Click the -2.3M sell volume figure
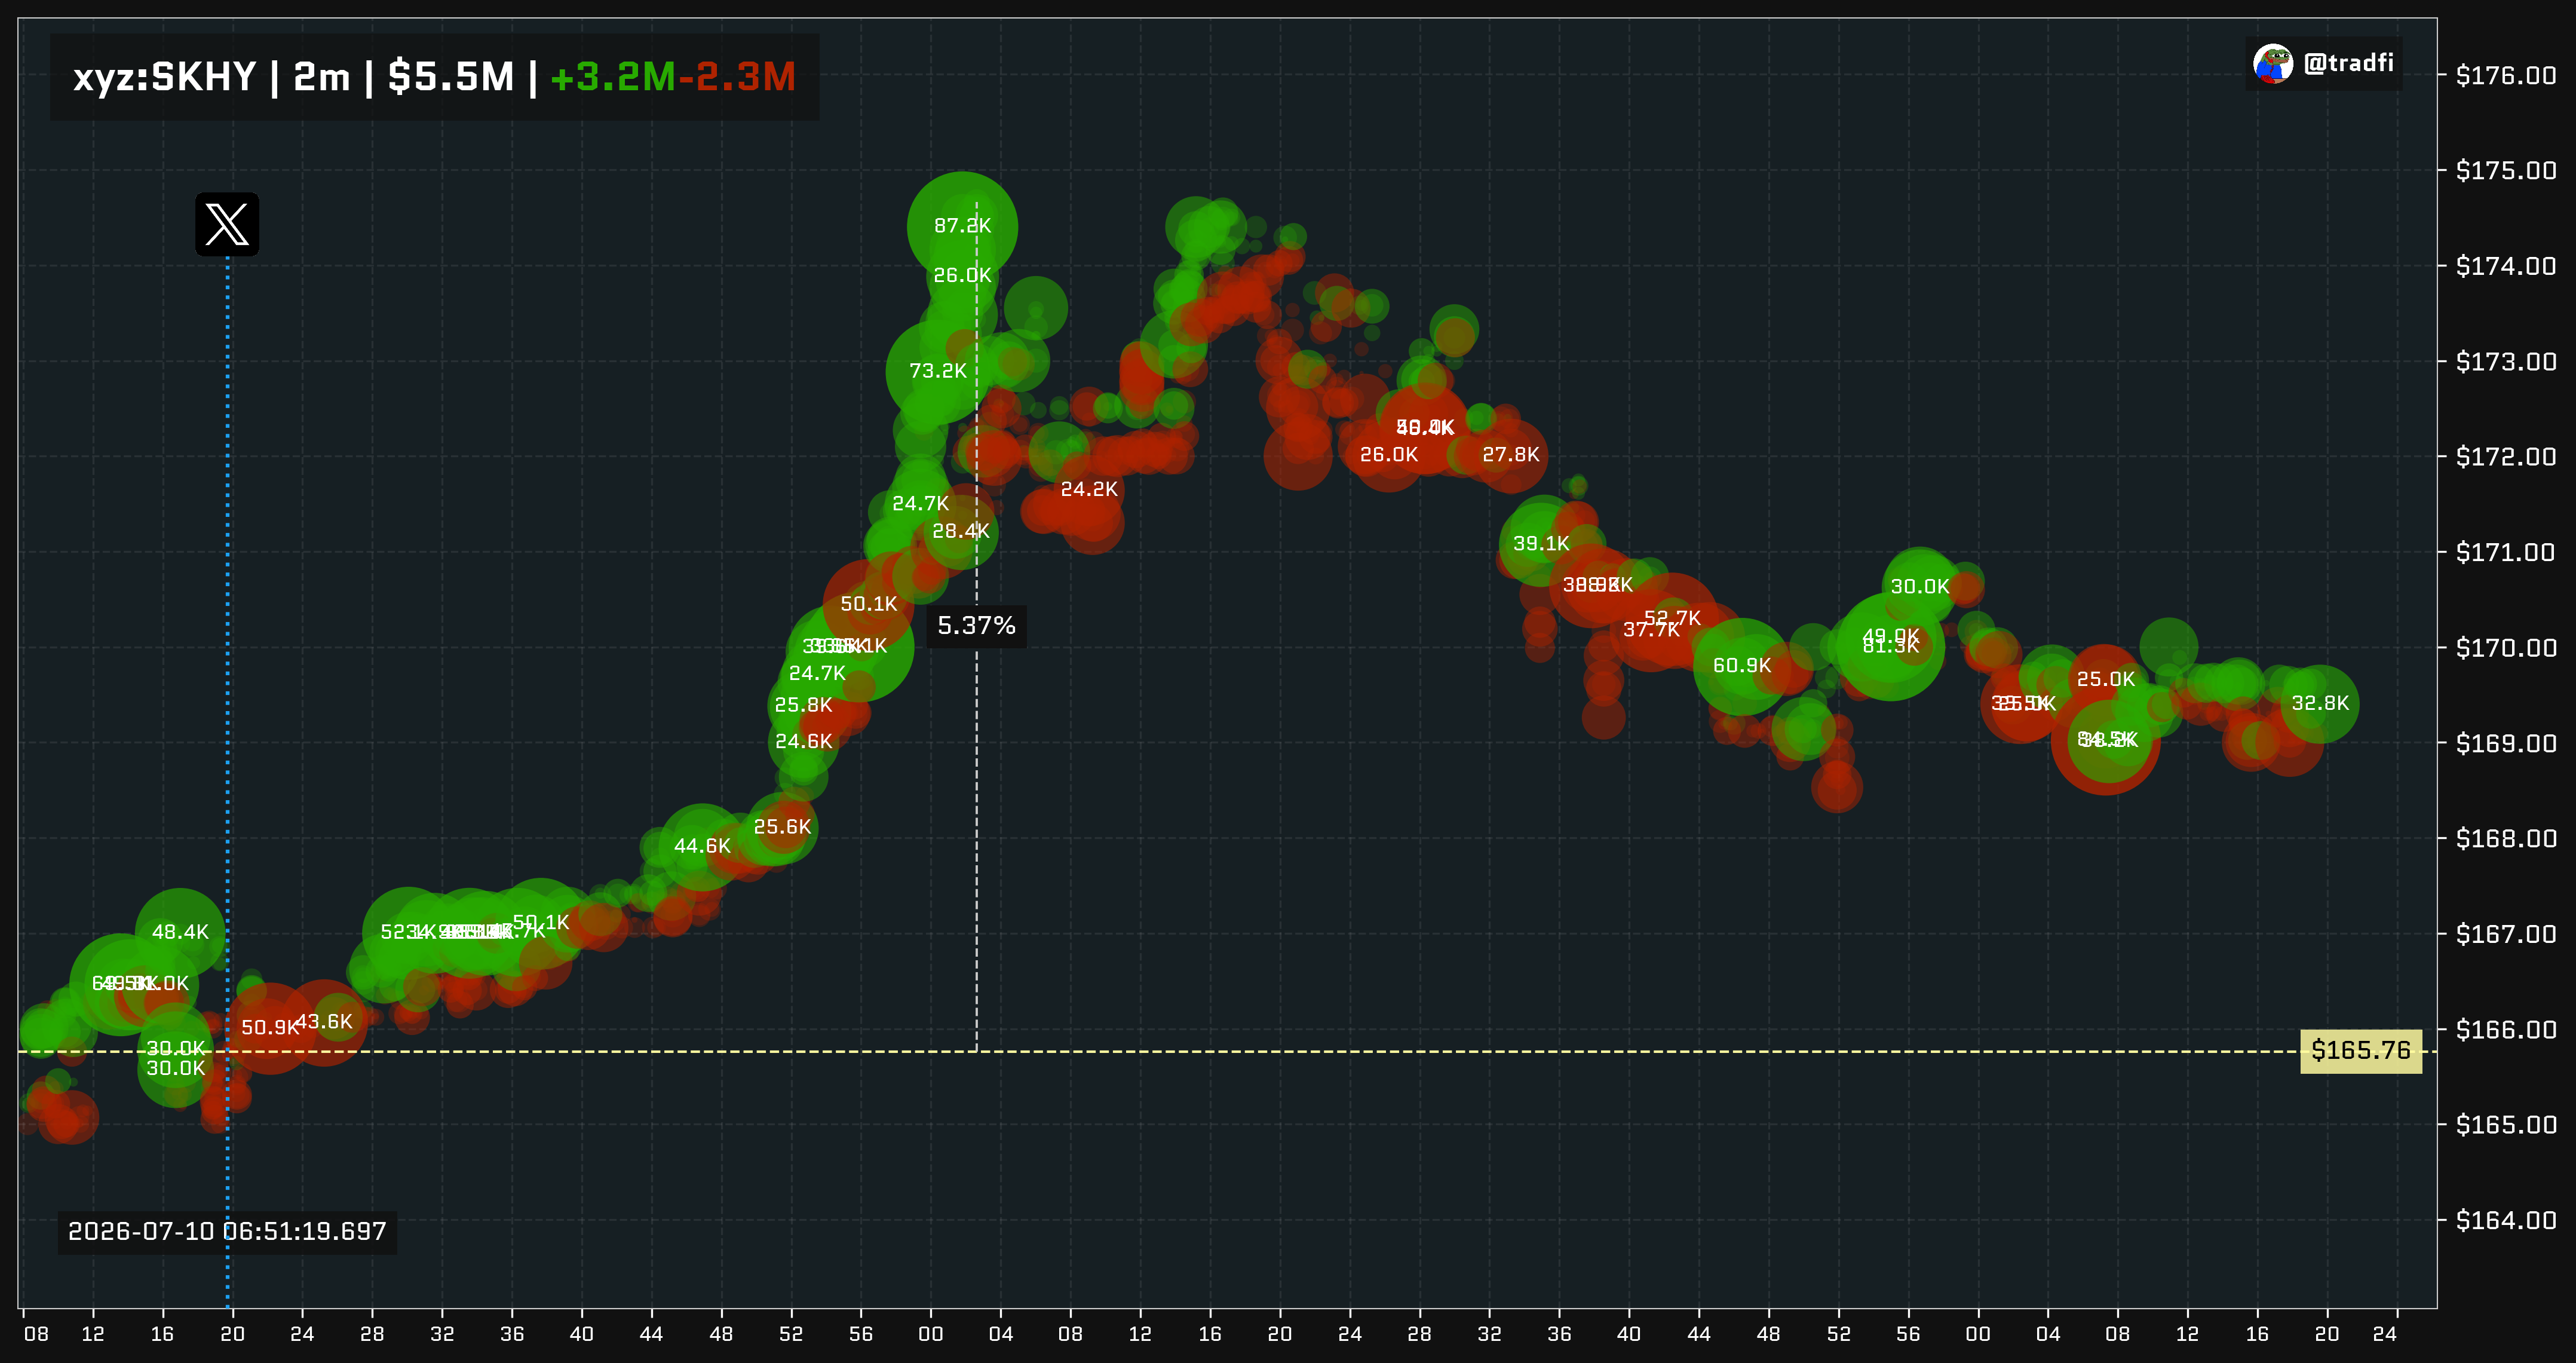Viewport: 2576px width, 1363px height. click(737, 77)
